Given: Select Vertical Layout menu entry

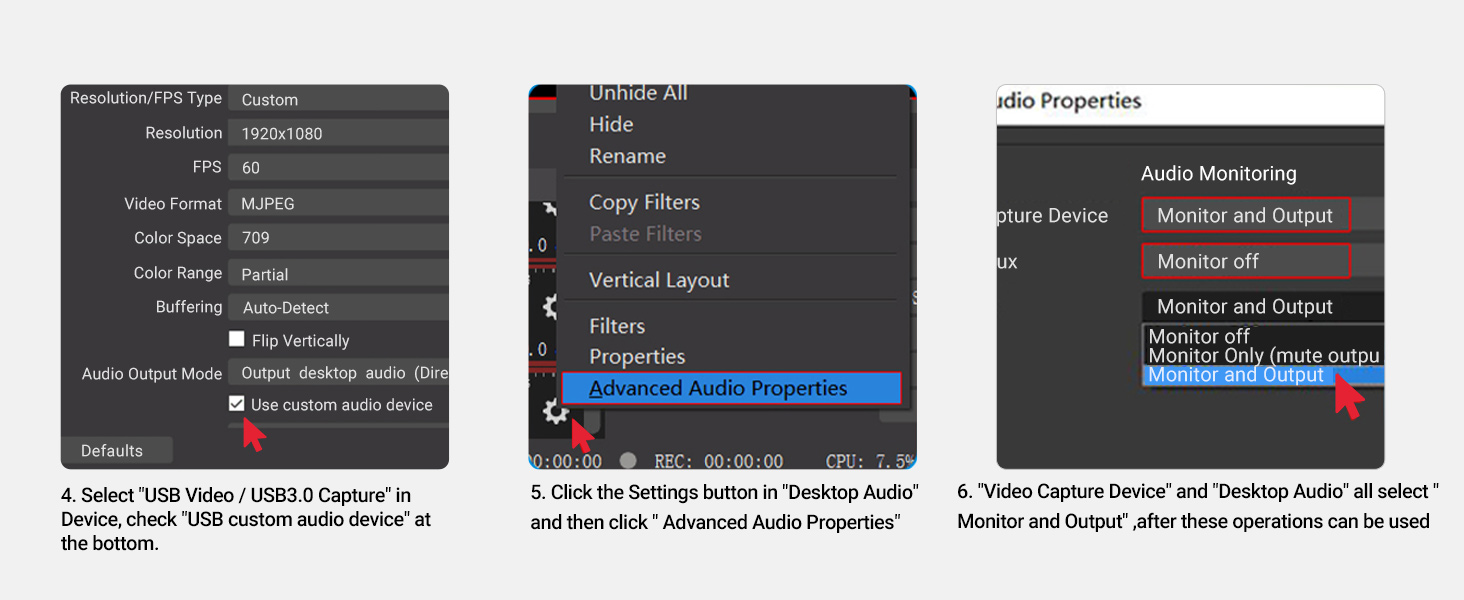Looking at the screenshot, I should tap(659, 280).
